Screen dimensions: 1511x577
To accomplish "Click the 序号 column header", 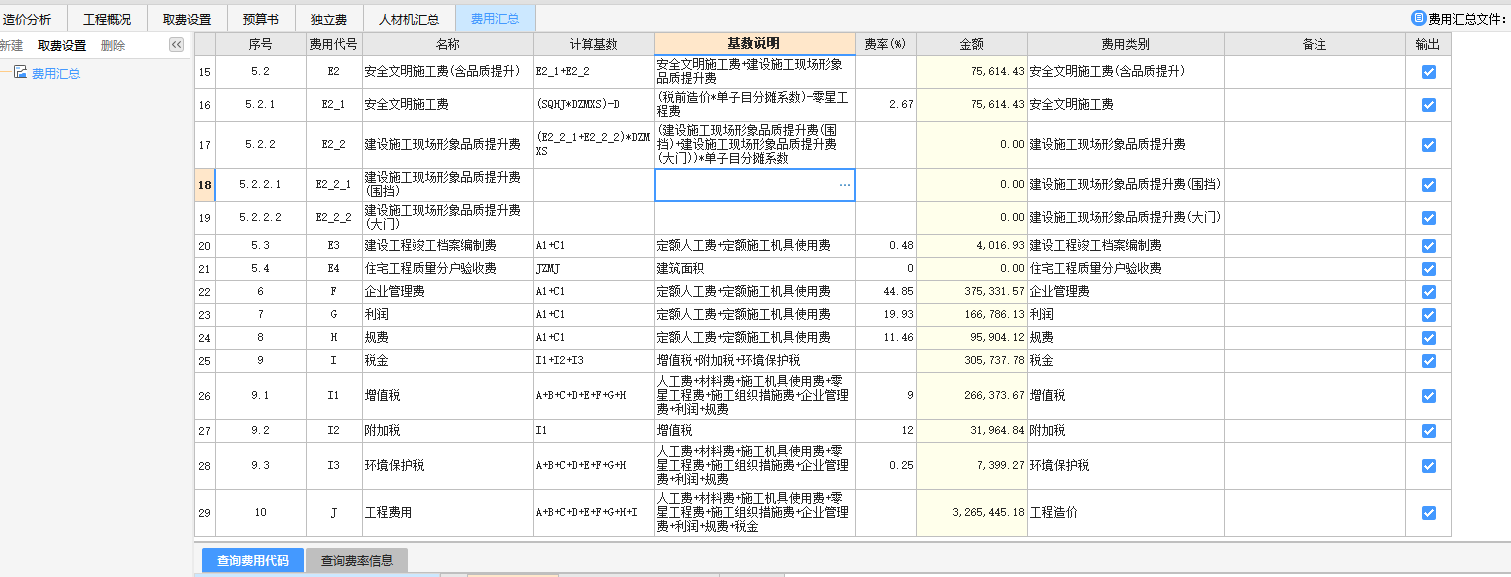I will pyautogui.click(x=260, y=44).
